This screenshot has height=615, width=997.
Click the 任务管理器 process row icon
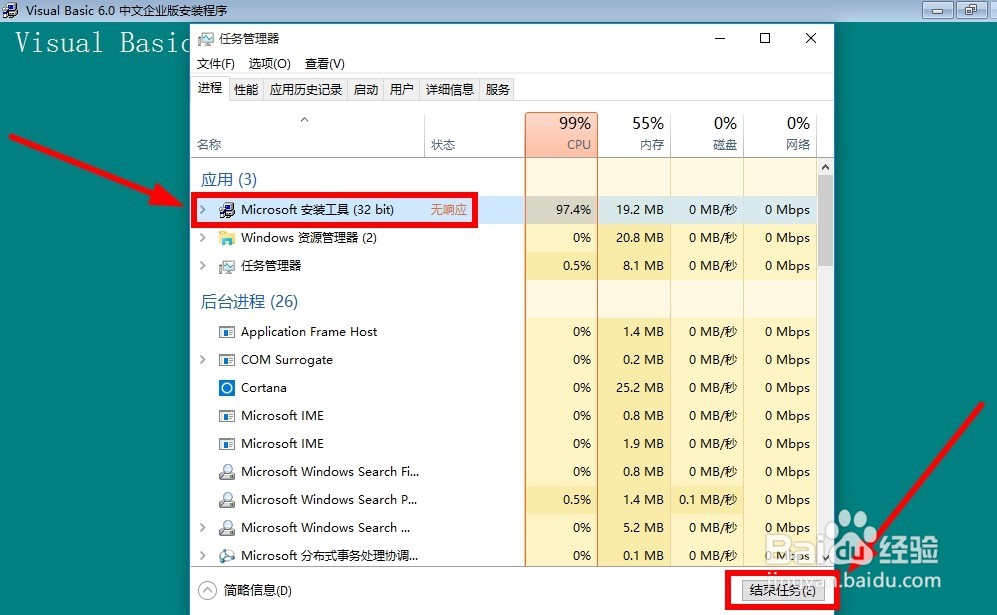point(226,266)
